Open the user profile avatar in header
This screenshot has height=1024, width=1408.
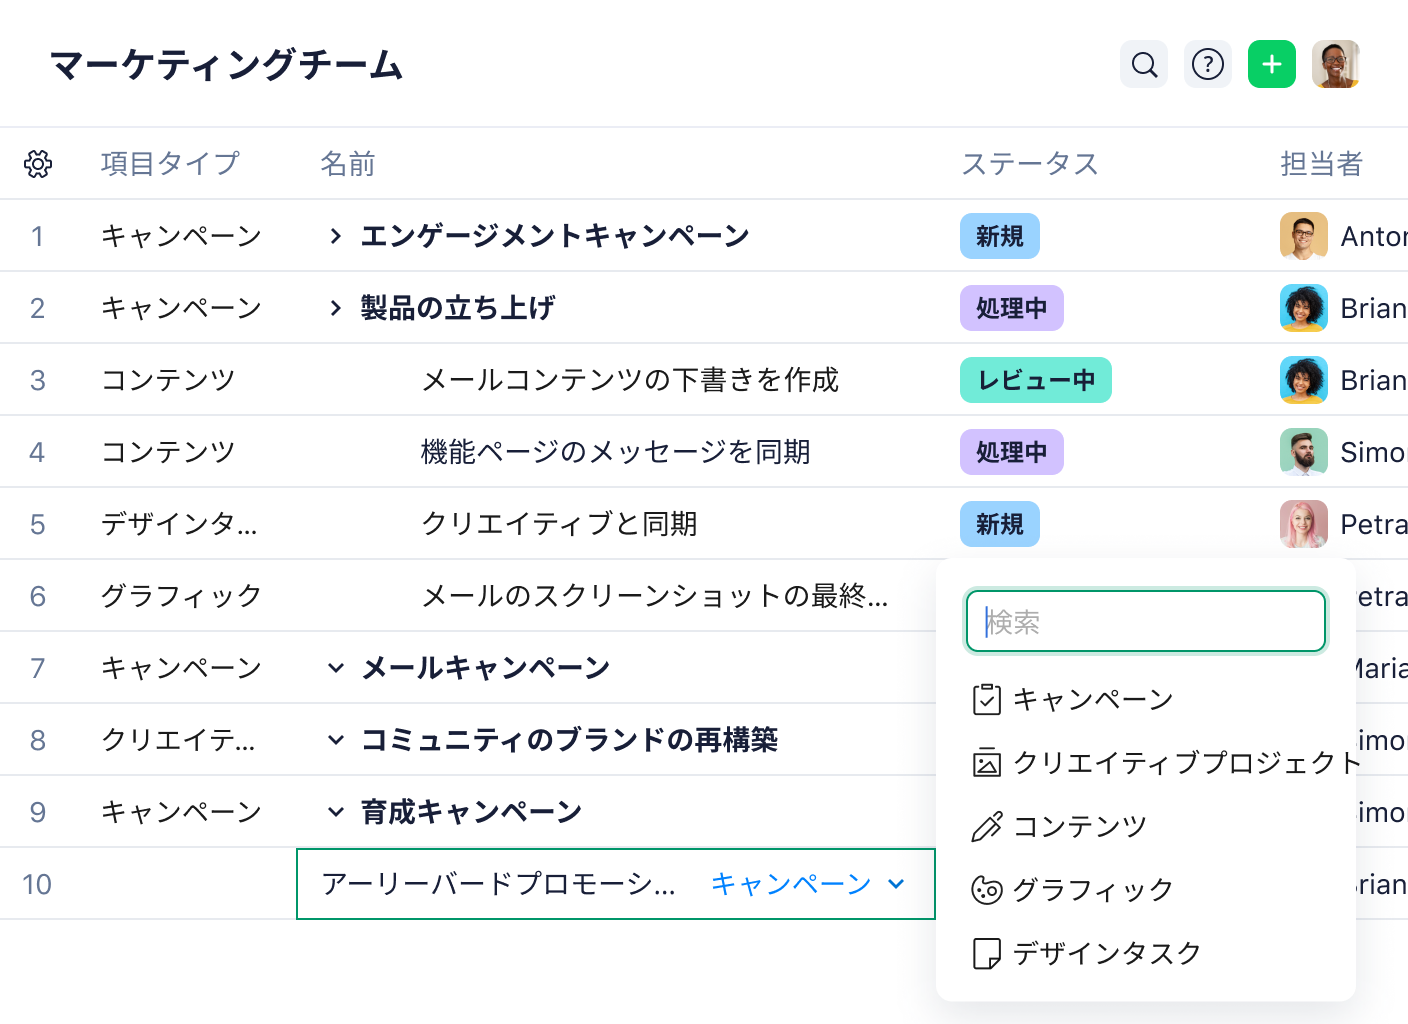point(1336,65)
